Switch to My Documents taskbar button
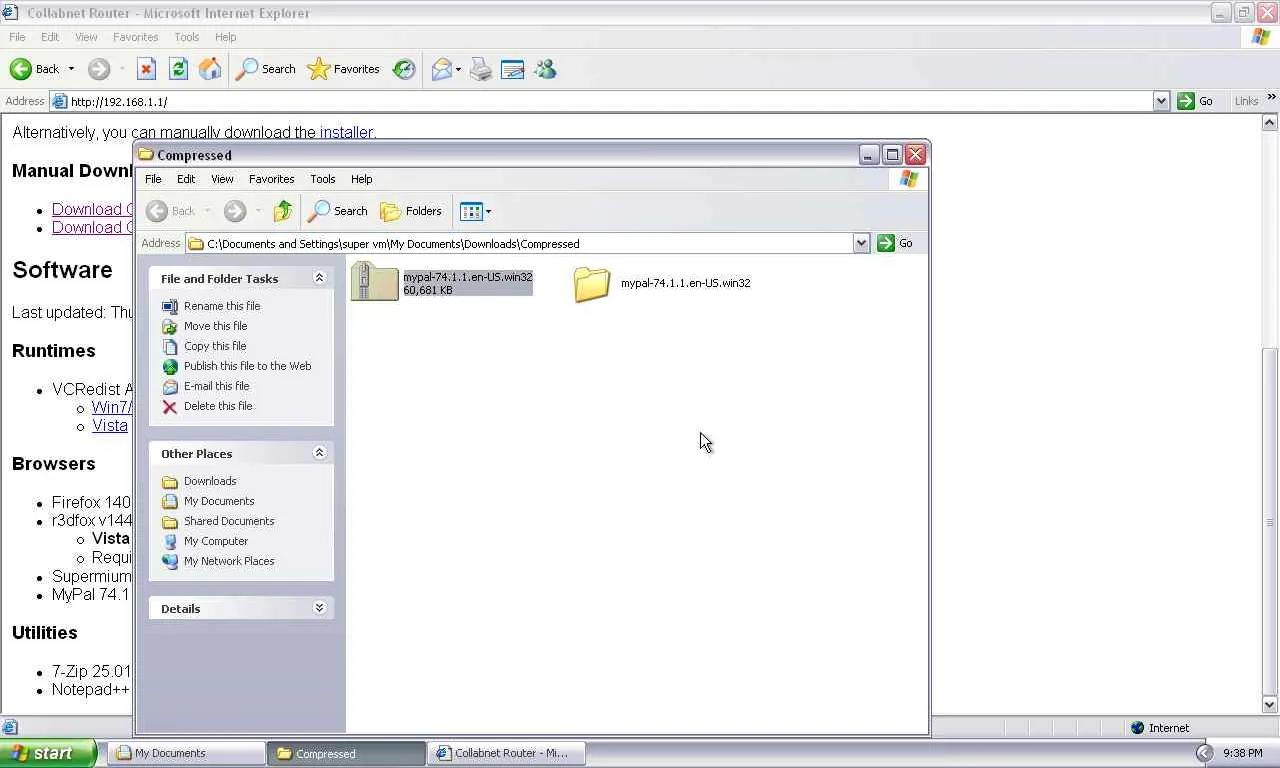 tap(186, 753)
